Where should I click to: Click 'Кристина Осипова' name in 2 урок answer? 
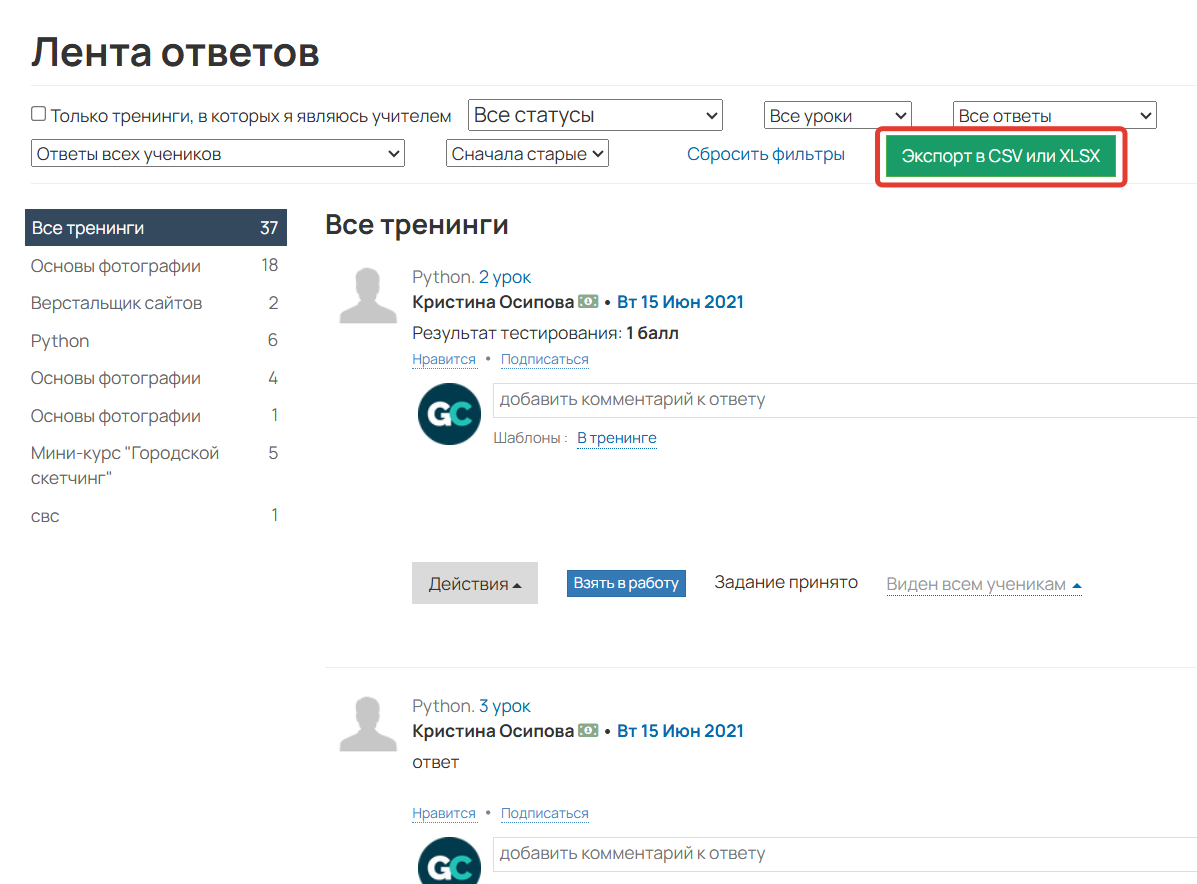click(x=493, y=302)
